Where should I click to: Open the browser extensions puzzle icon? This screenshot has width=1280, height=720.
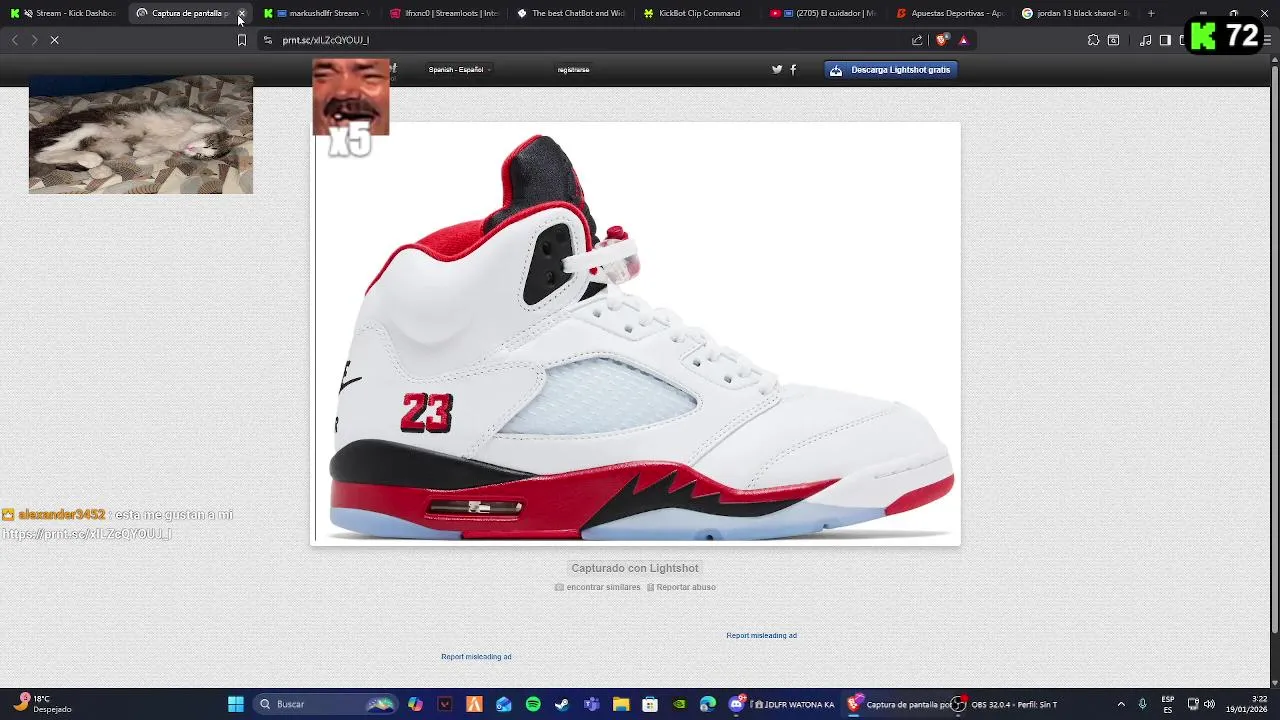pos(1093,40)
